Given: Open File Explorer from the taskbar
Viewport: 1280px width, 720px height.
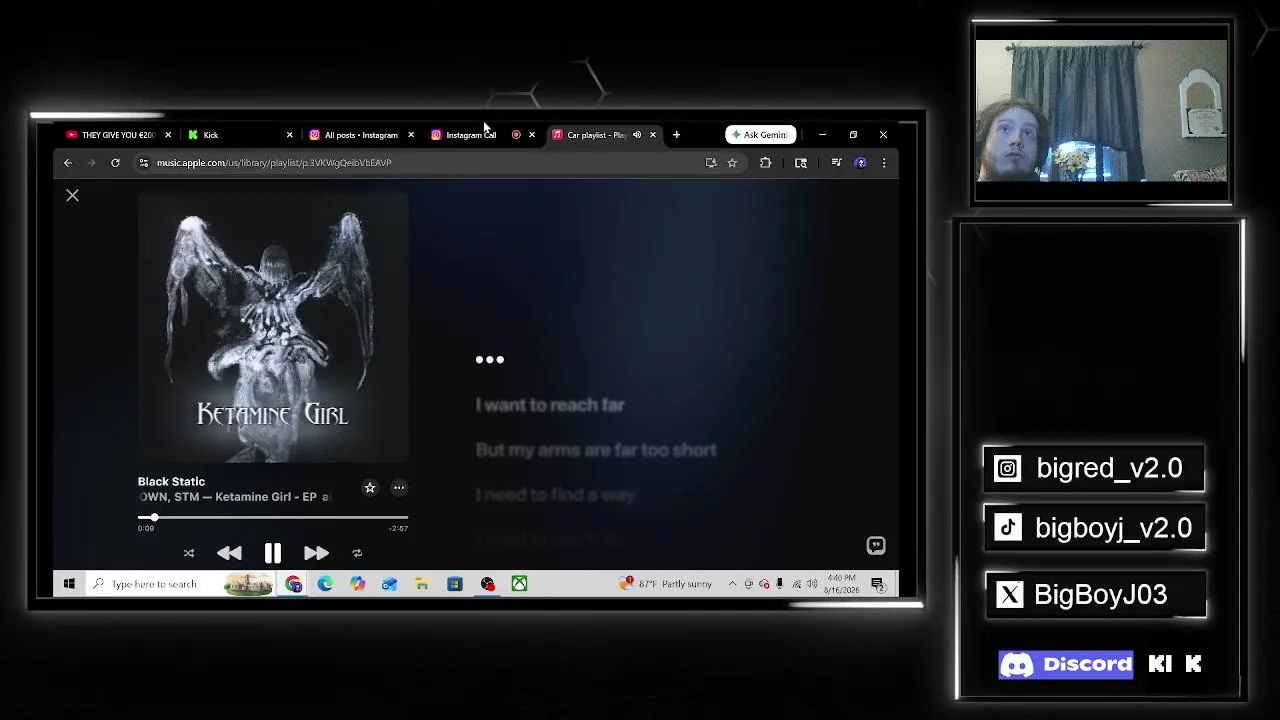Looking at the screenshot, I should [x=422, y=584].
